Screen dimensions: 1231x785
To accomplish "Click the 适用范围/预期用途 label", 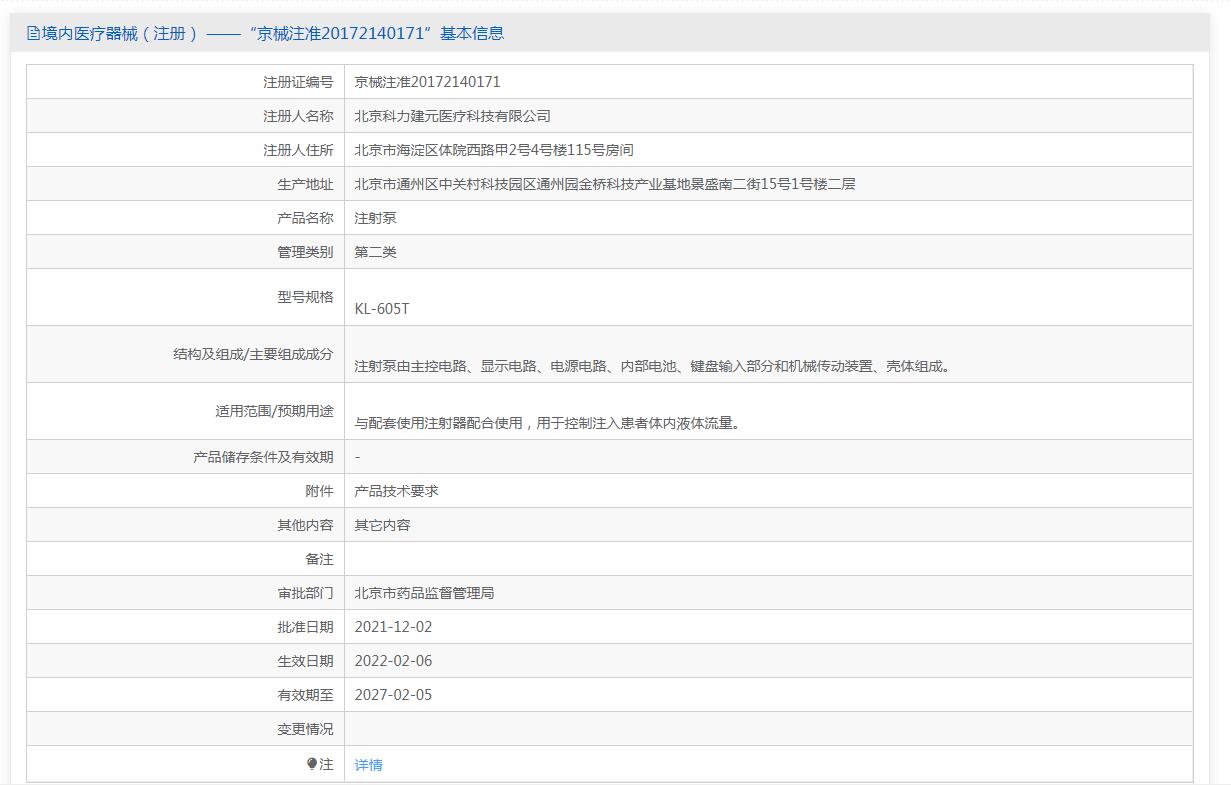I will coord(274,411).
